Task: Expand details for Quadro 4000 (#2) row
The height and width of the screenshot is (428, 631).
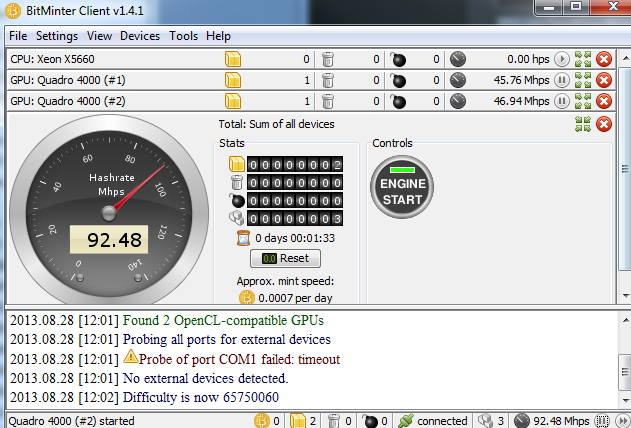Action: tap(583, 101)
